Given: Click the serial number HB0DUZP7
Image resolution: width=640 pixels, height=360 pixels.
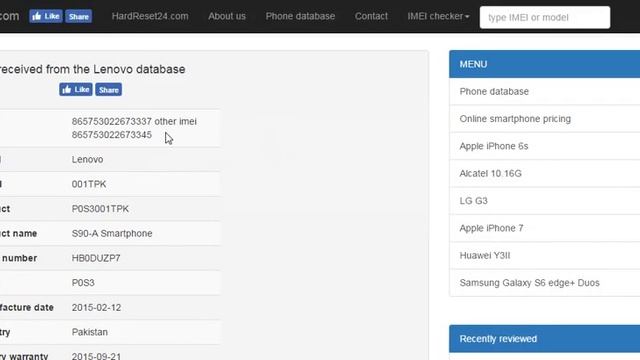Looking at the screenshot, I should (x=96, y=258).
